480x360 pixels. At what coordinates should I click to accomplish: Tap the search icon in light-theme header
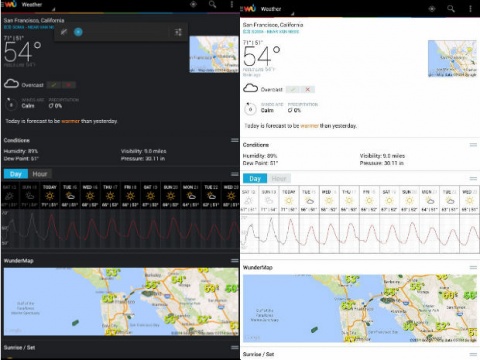(x=451, y=9)
